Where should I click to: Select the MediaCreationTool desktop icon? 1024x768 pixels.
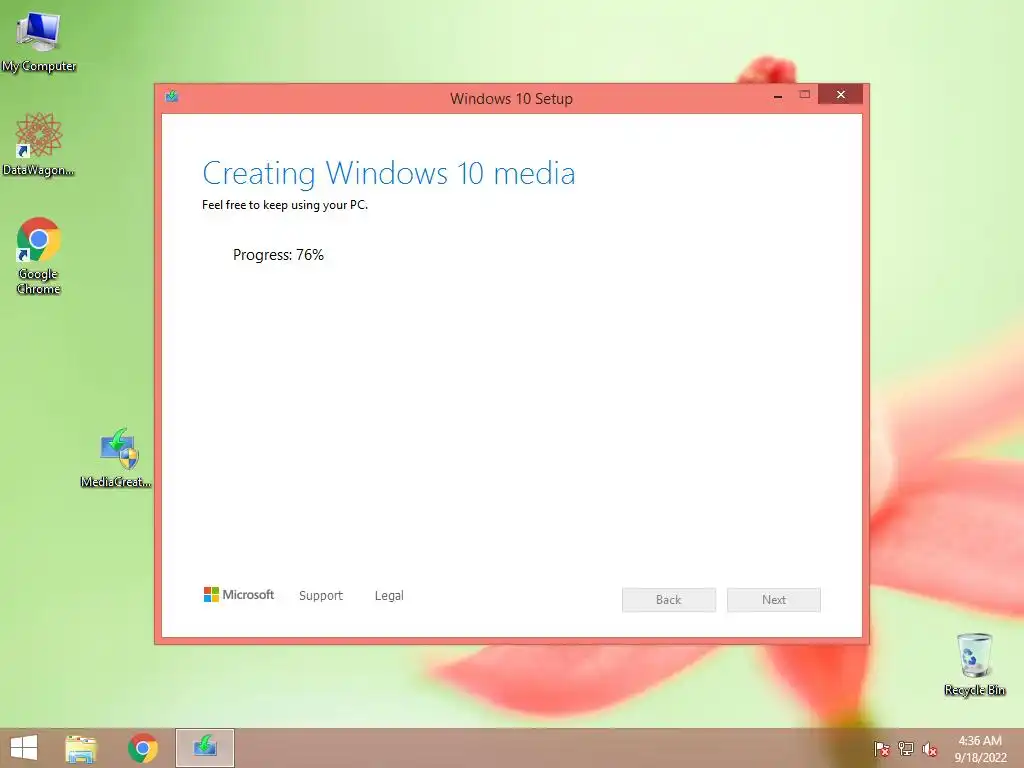click(116, 457)
